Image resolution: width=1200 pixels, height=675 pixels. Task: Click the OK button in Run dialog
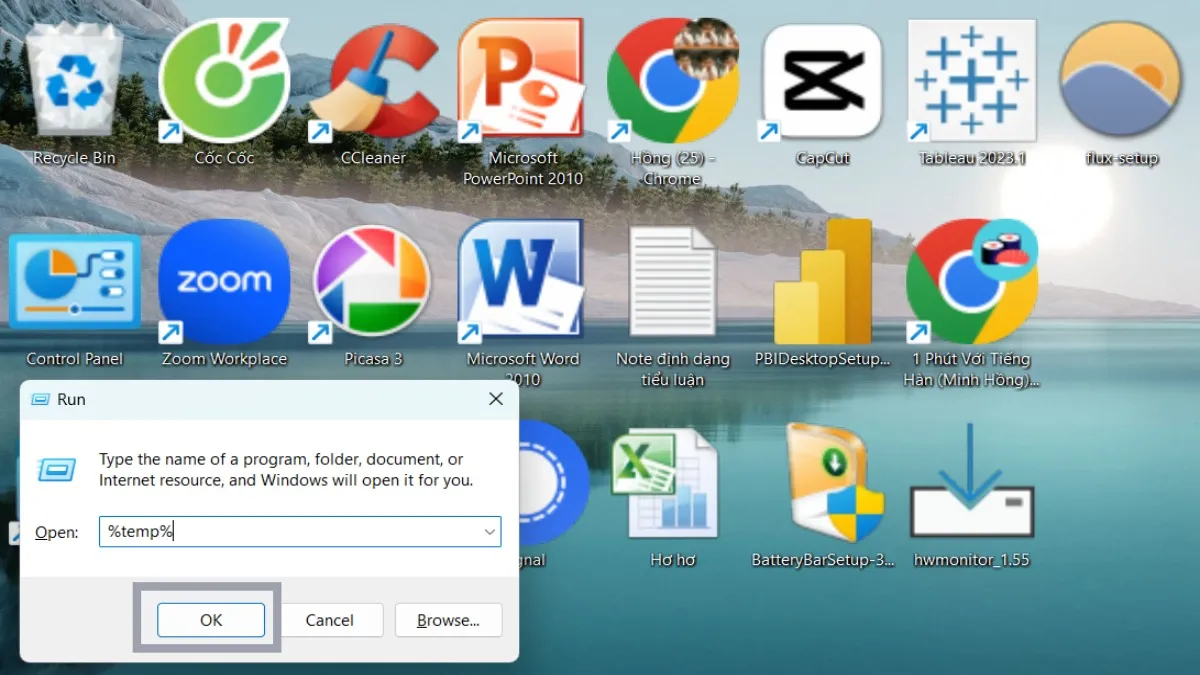click(211, 620)
